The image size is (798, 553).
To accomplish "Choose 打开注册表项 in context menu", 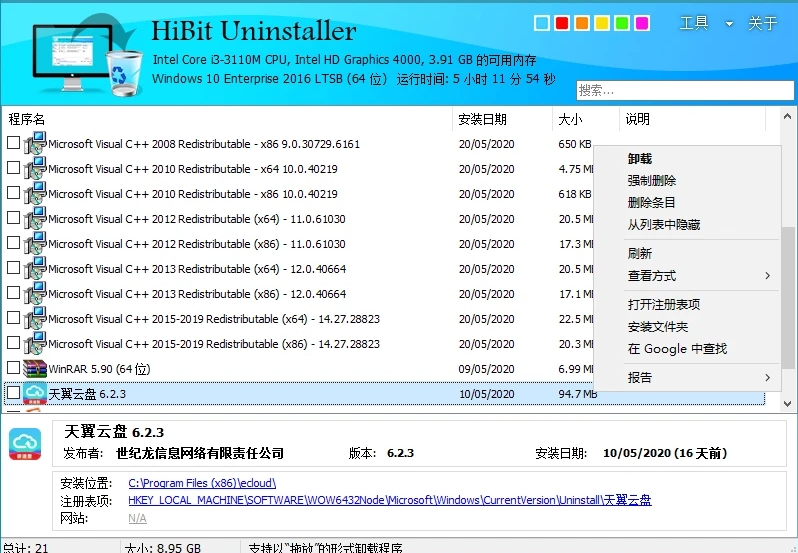I will point(664,304).
